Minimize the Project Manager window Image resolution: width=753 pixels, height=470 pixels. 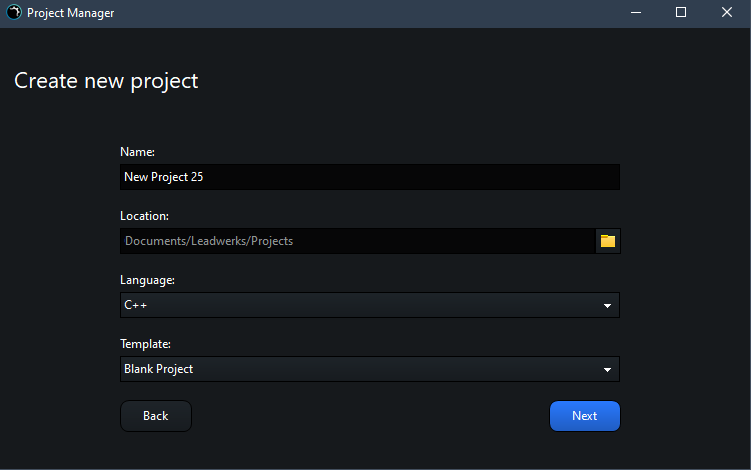point(635,13)
